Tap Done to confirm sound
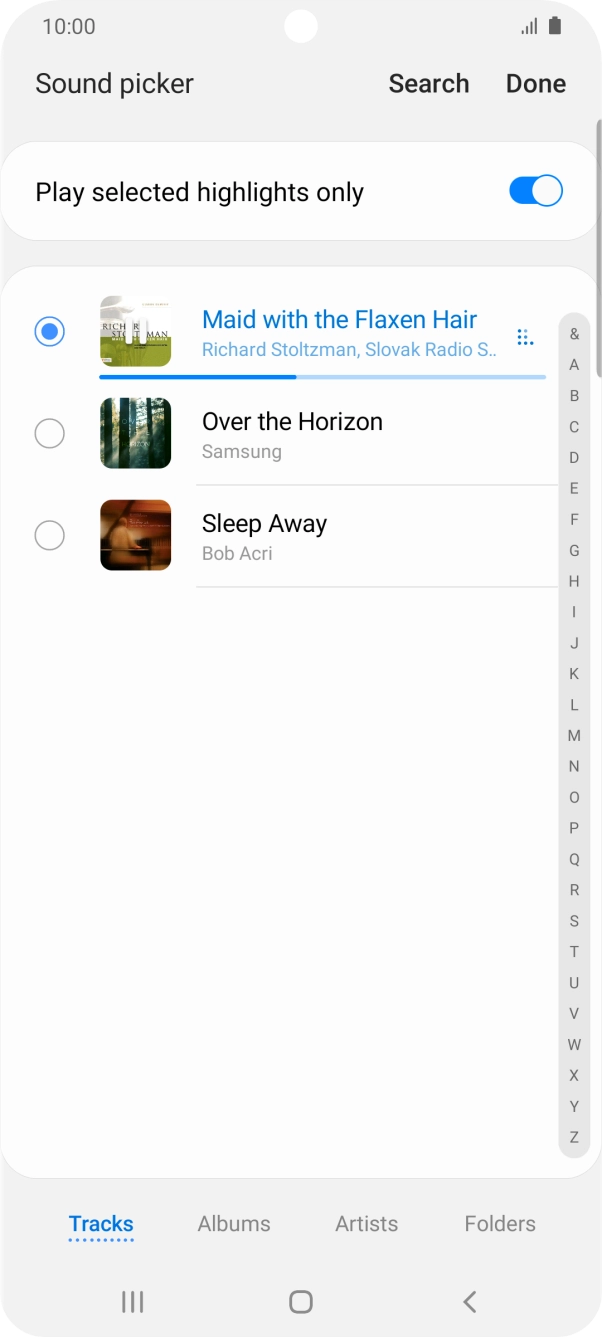Viewport: 602px width, 1337px height. pos(536,84)
